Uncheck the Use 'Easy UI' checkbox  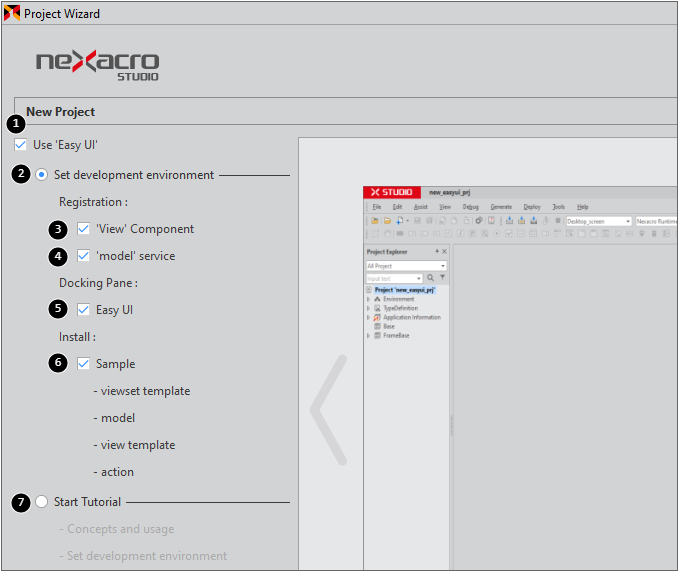[20, 144]
